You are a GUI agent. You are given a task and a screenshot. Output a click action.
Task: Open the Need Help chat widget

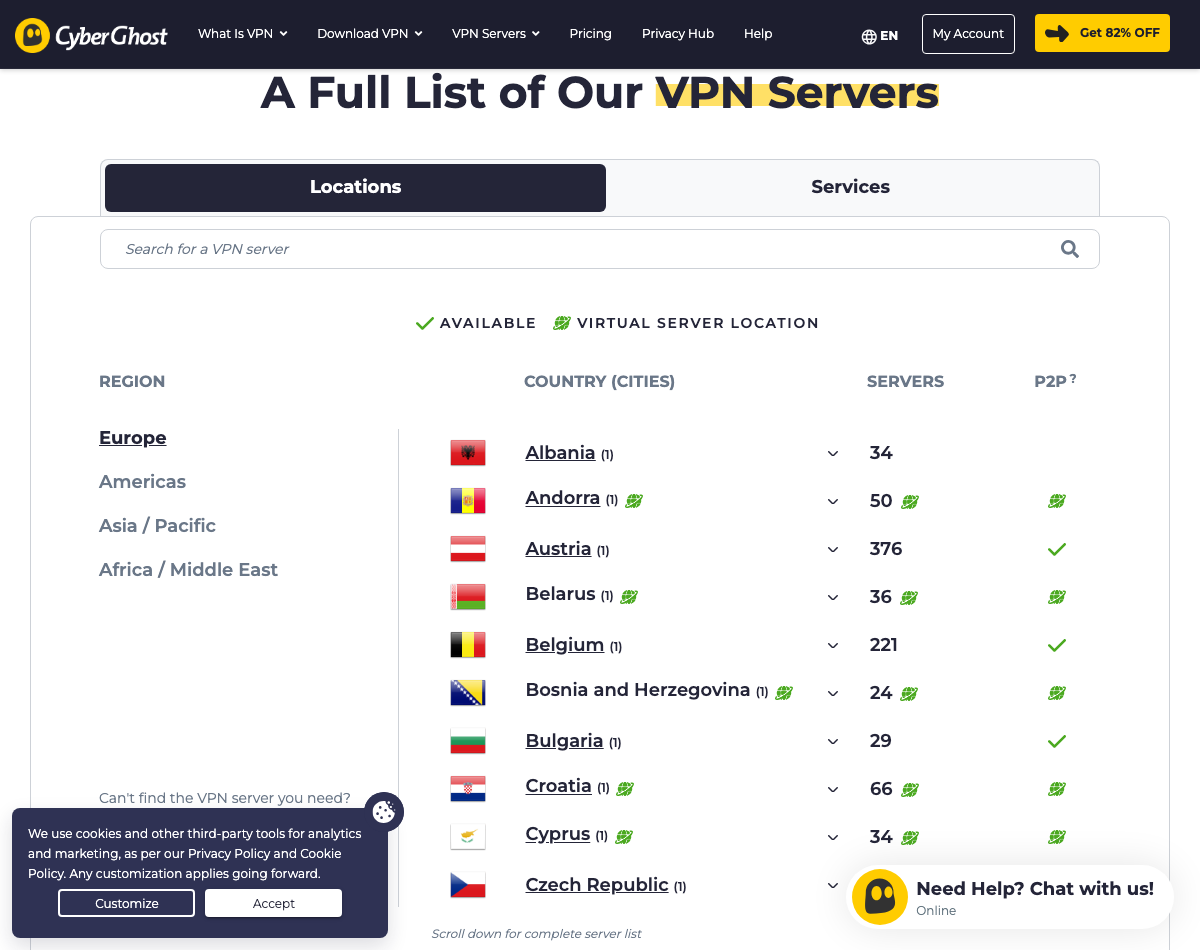pyautogui.click(x=1009, y=897)
